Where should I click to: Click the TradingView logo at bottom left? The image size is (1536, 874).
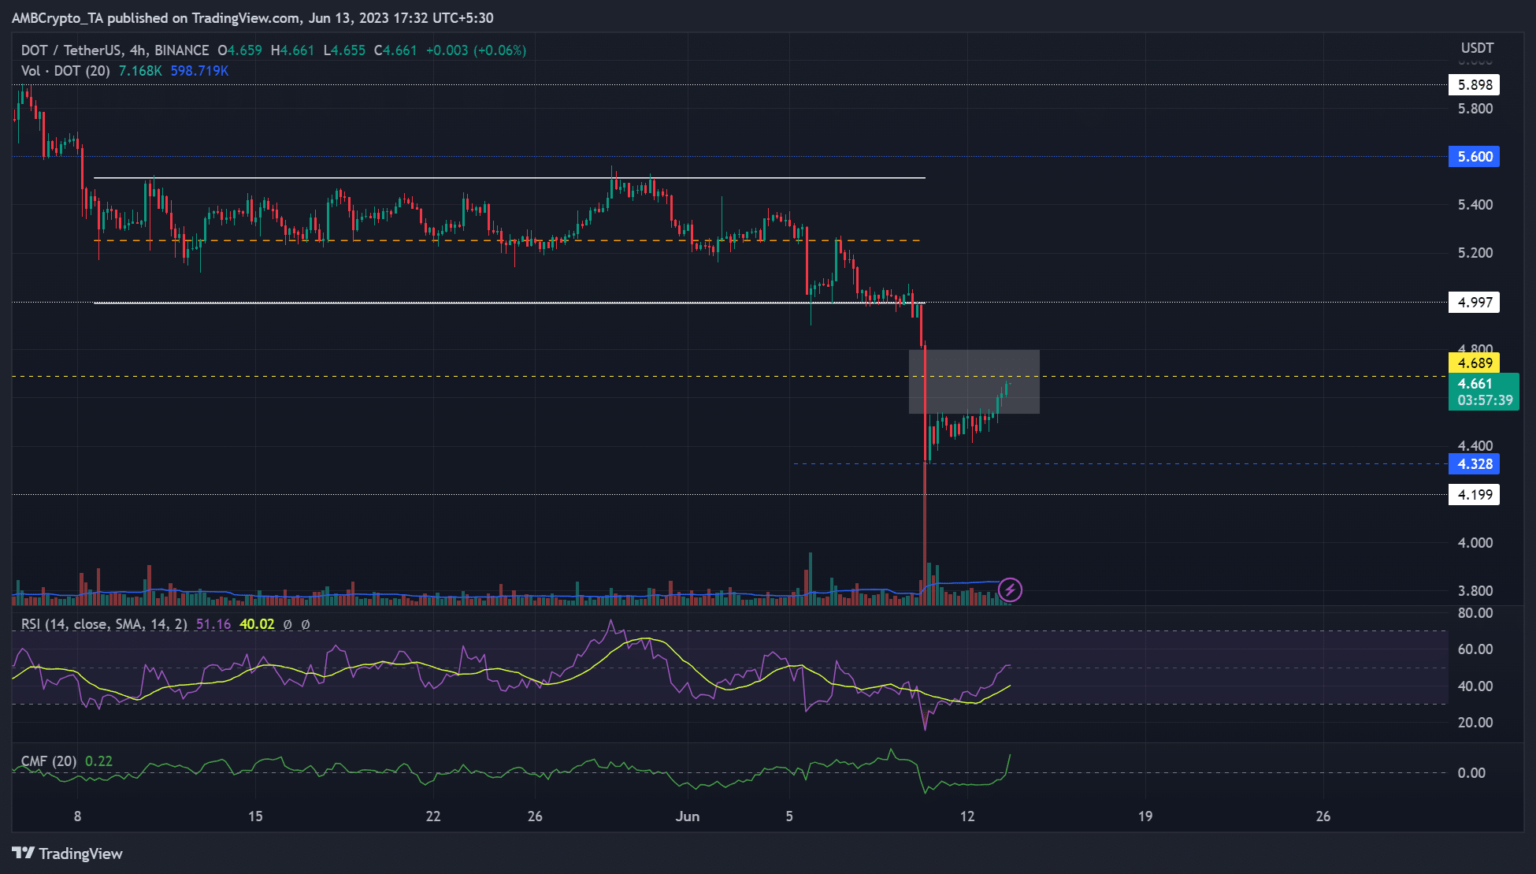(67, 853)
